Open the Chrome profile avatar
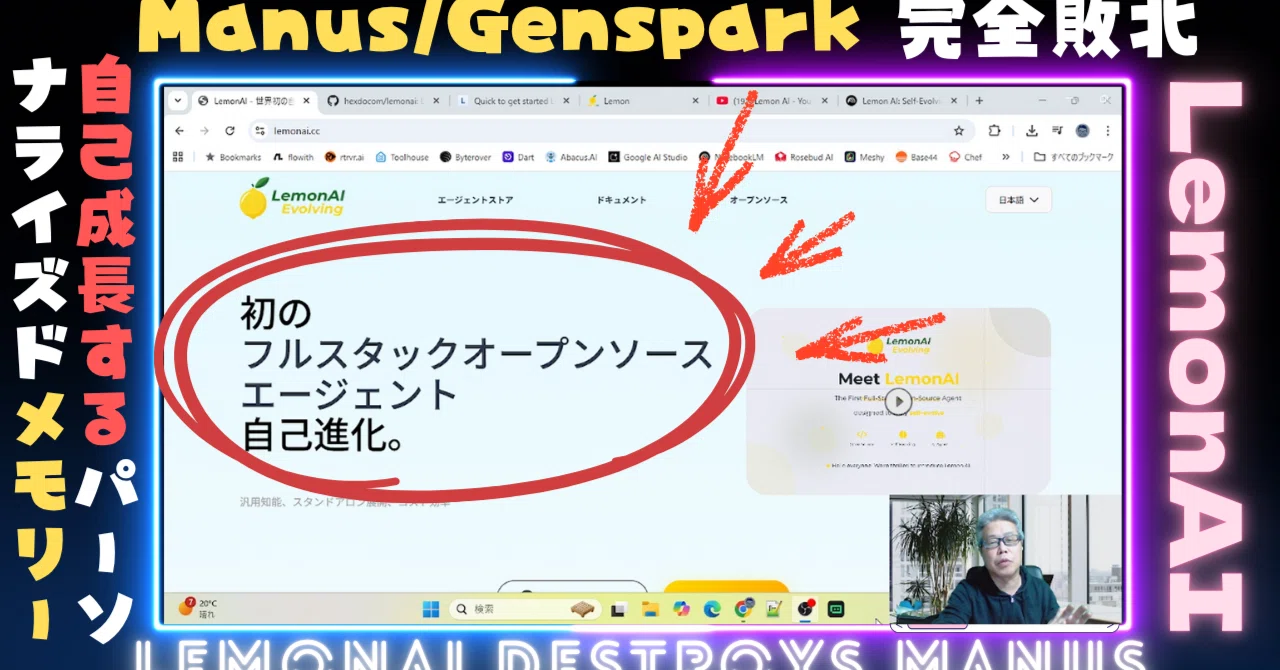 pos(1083,131)
